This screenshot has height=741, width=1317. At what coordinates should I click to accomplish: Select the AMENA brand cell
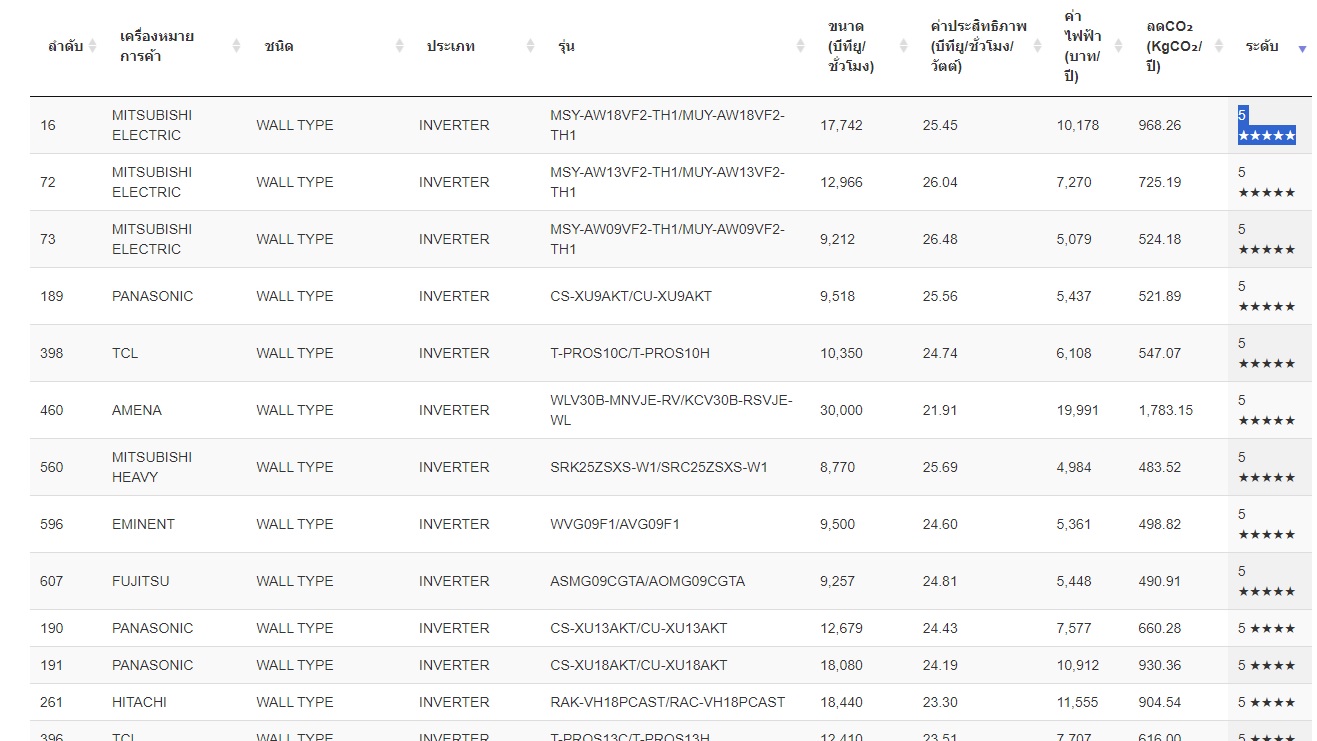point(137,410)
